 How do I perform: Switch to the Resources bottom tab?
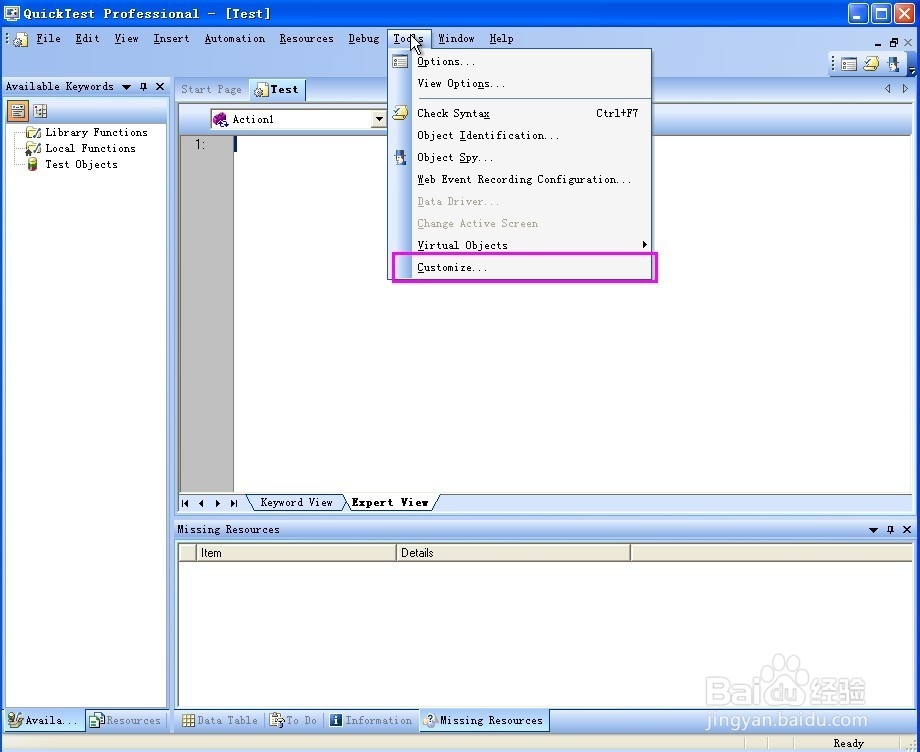[126, 720]
